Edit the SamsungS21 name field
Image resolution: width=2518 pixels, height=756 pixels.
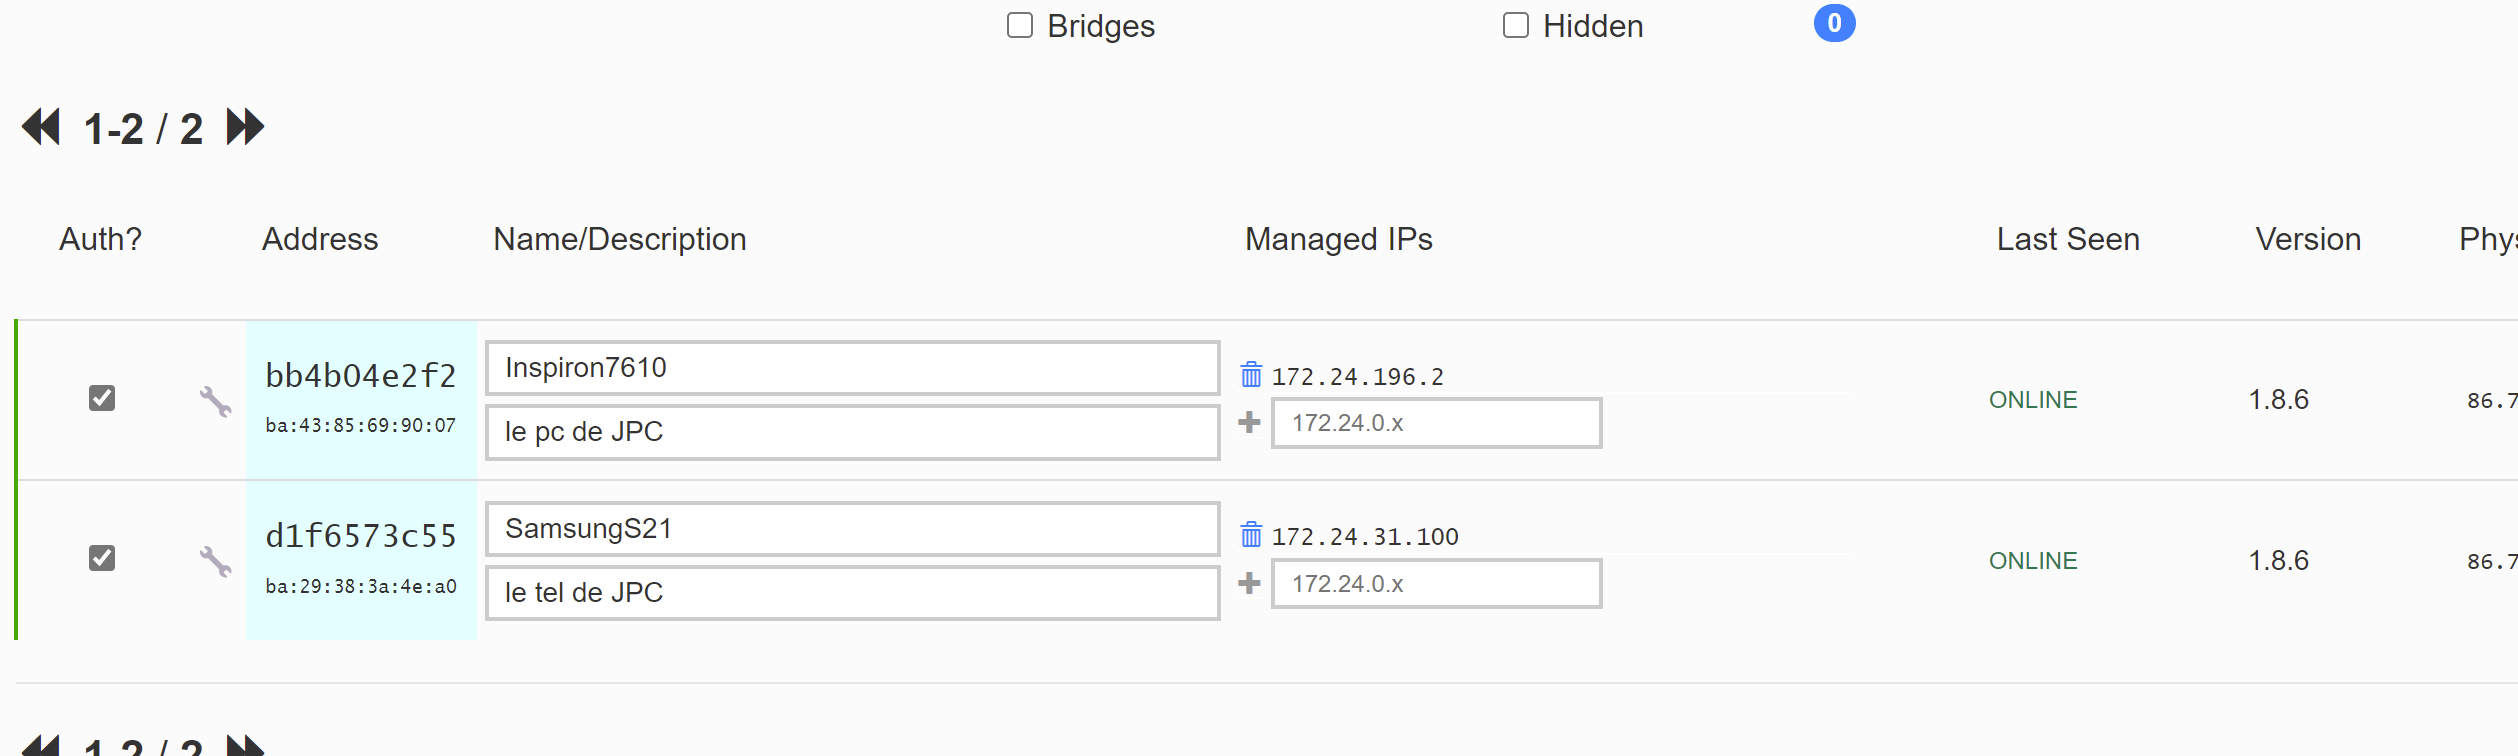point(852,529)
